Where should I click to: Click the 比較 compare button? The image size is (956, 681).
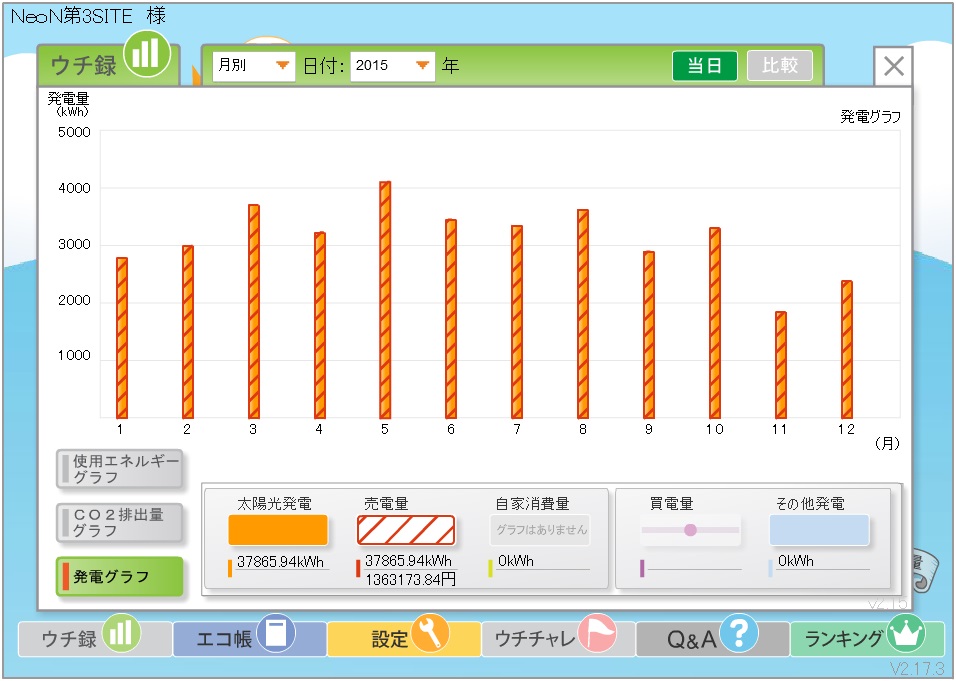pos(780,65)
